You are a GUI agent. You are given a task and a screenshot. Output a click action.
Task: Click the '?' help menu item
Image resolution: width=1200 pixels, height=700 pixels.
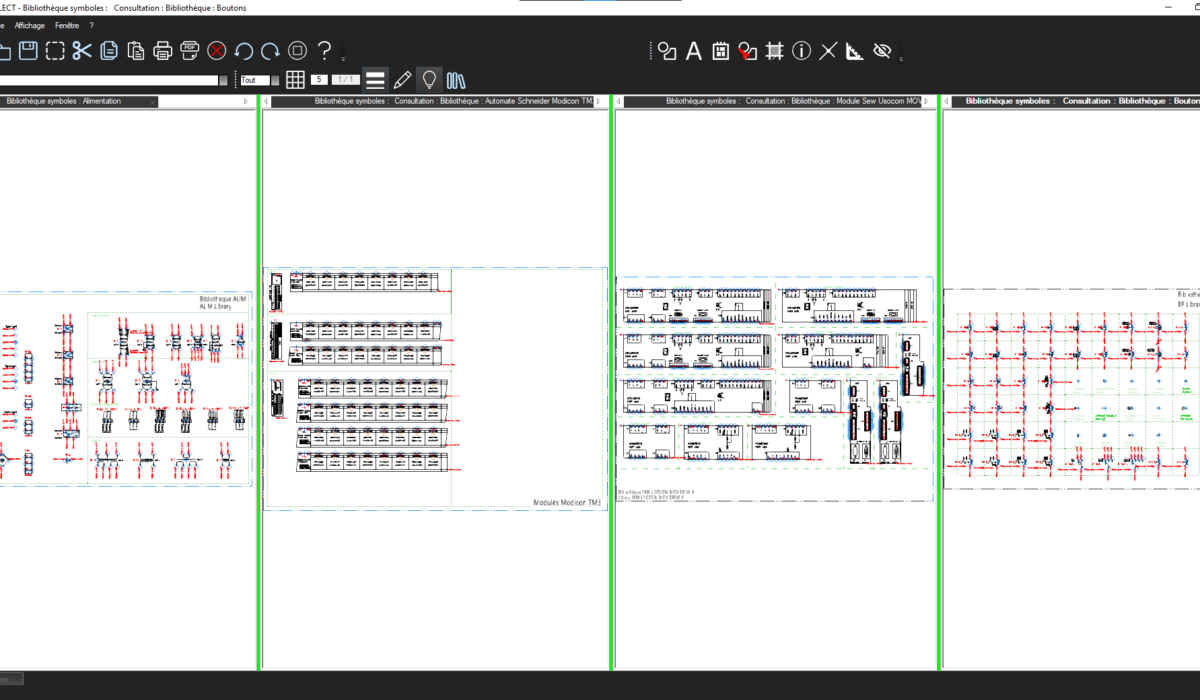(91, 25)
